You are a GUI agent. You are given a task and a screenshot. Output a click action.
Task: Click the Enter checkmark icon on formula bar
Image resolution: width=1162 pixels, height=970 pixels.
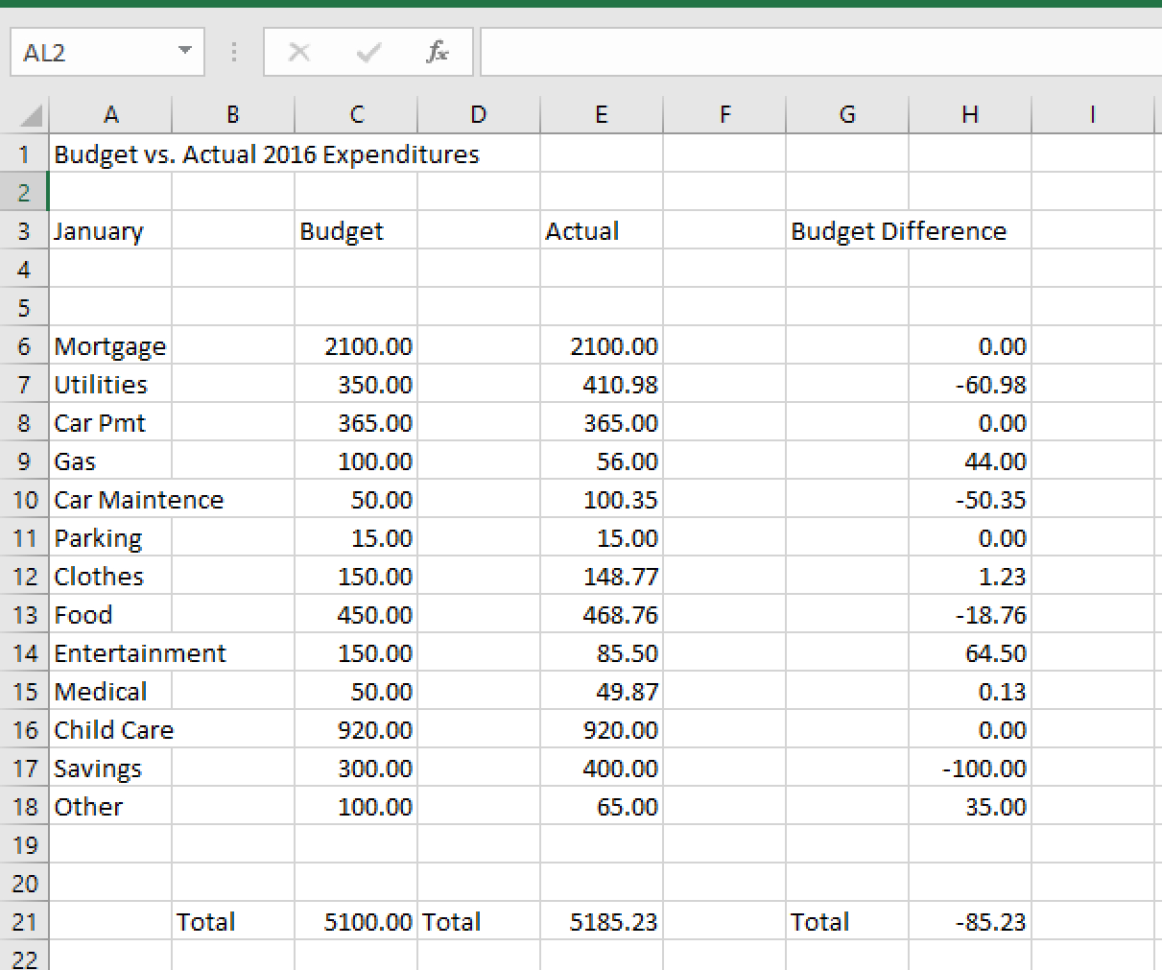[x=368, y=52]
